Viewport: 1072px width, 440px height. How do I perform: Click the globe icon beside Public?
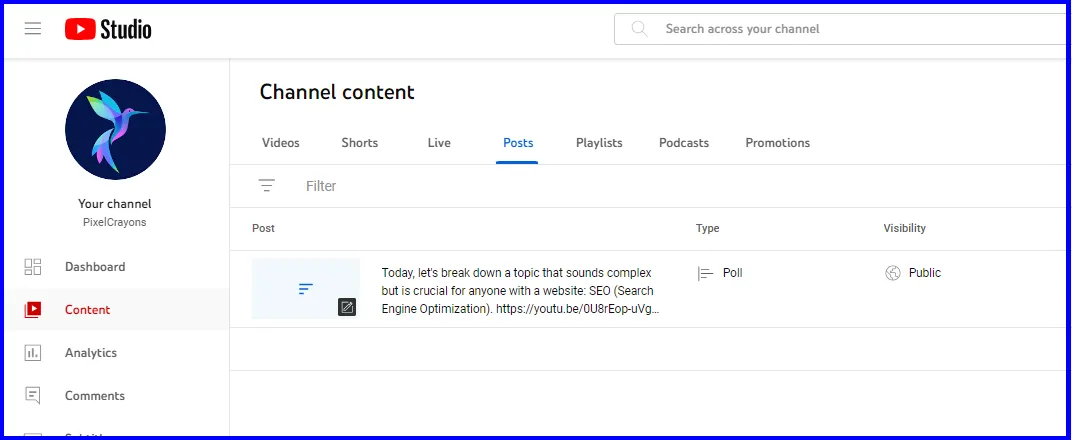[893, 273]
